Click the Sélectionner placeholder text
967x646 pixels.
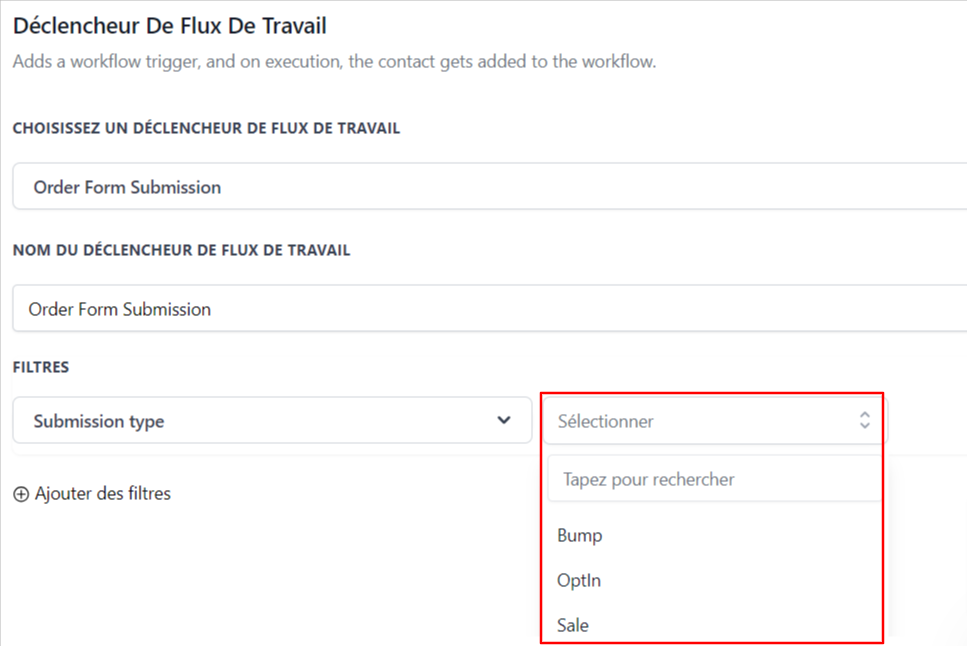point(606,421)
